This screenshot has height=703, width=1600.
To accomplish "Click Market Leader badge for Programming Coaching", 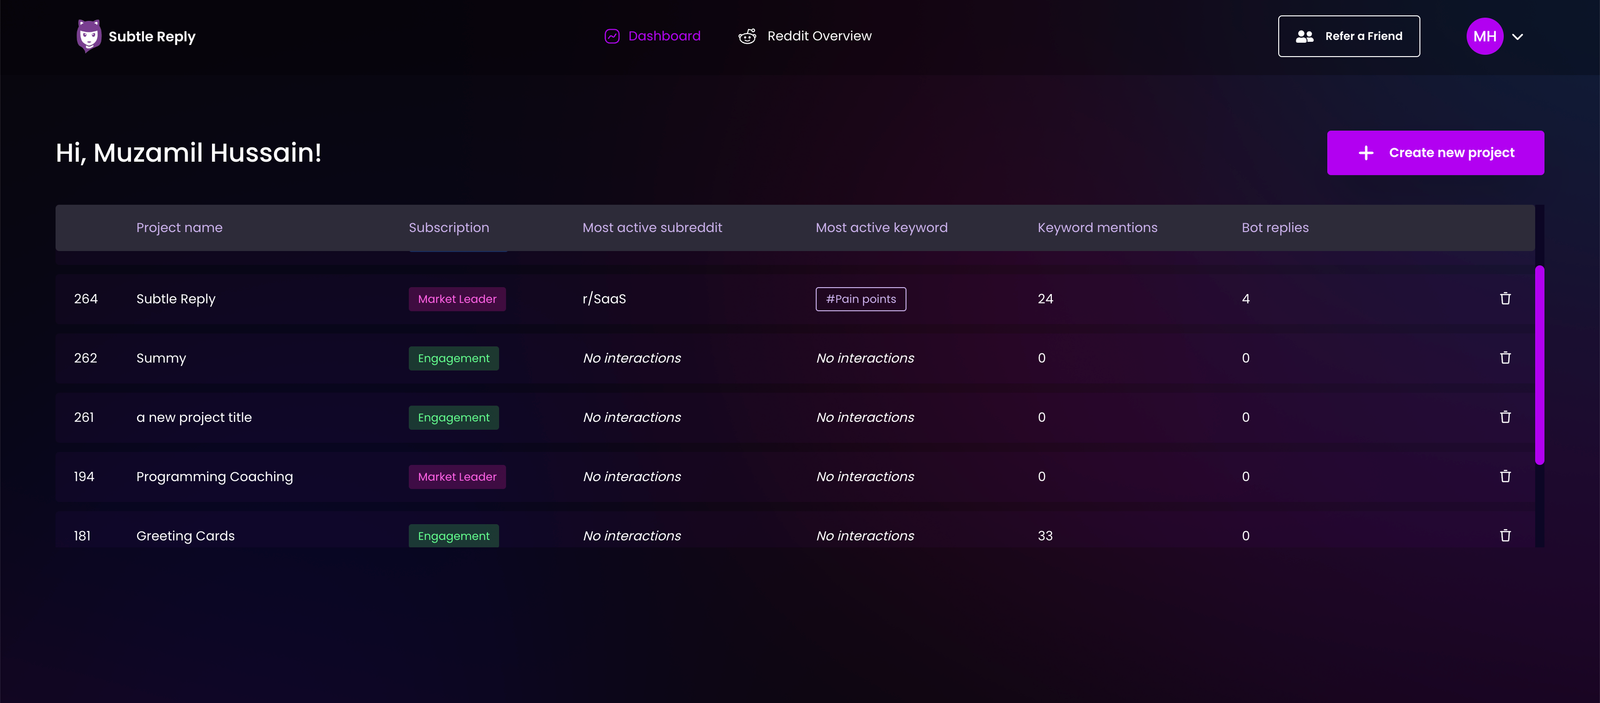I will point(457,477).
